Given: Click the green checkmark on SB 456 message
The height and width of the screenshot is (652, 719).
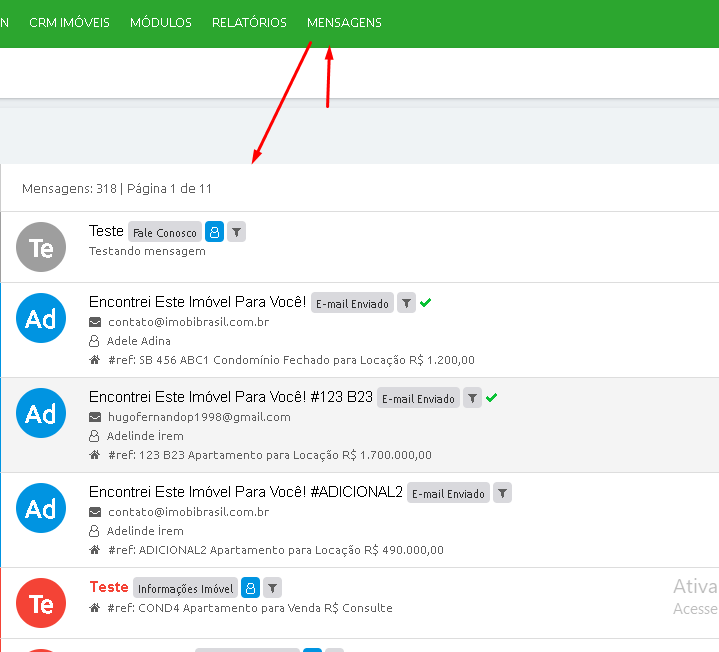Looking at the screenshot, I should (426, 303).
